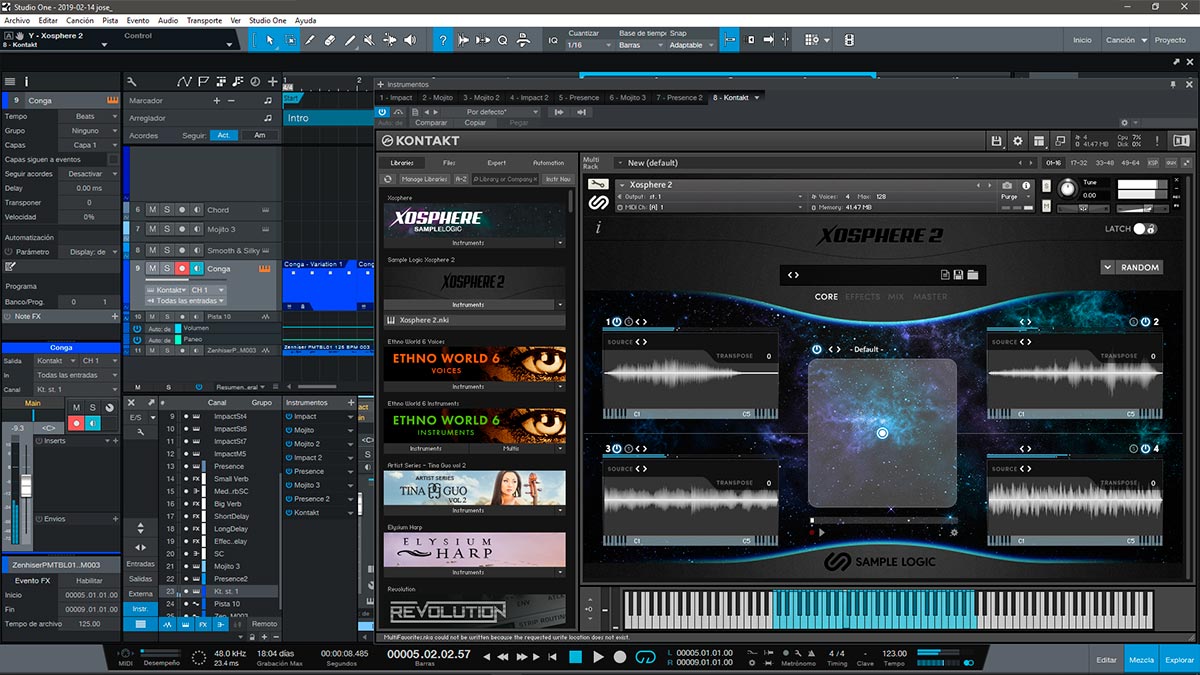Open Xosphere 2 wrench edit icon
Image resolution: width=1200 pixels, height=675 pixels.
tap(598, 185)
